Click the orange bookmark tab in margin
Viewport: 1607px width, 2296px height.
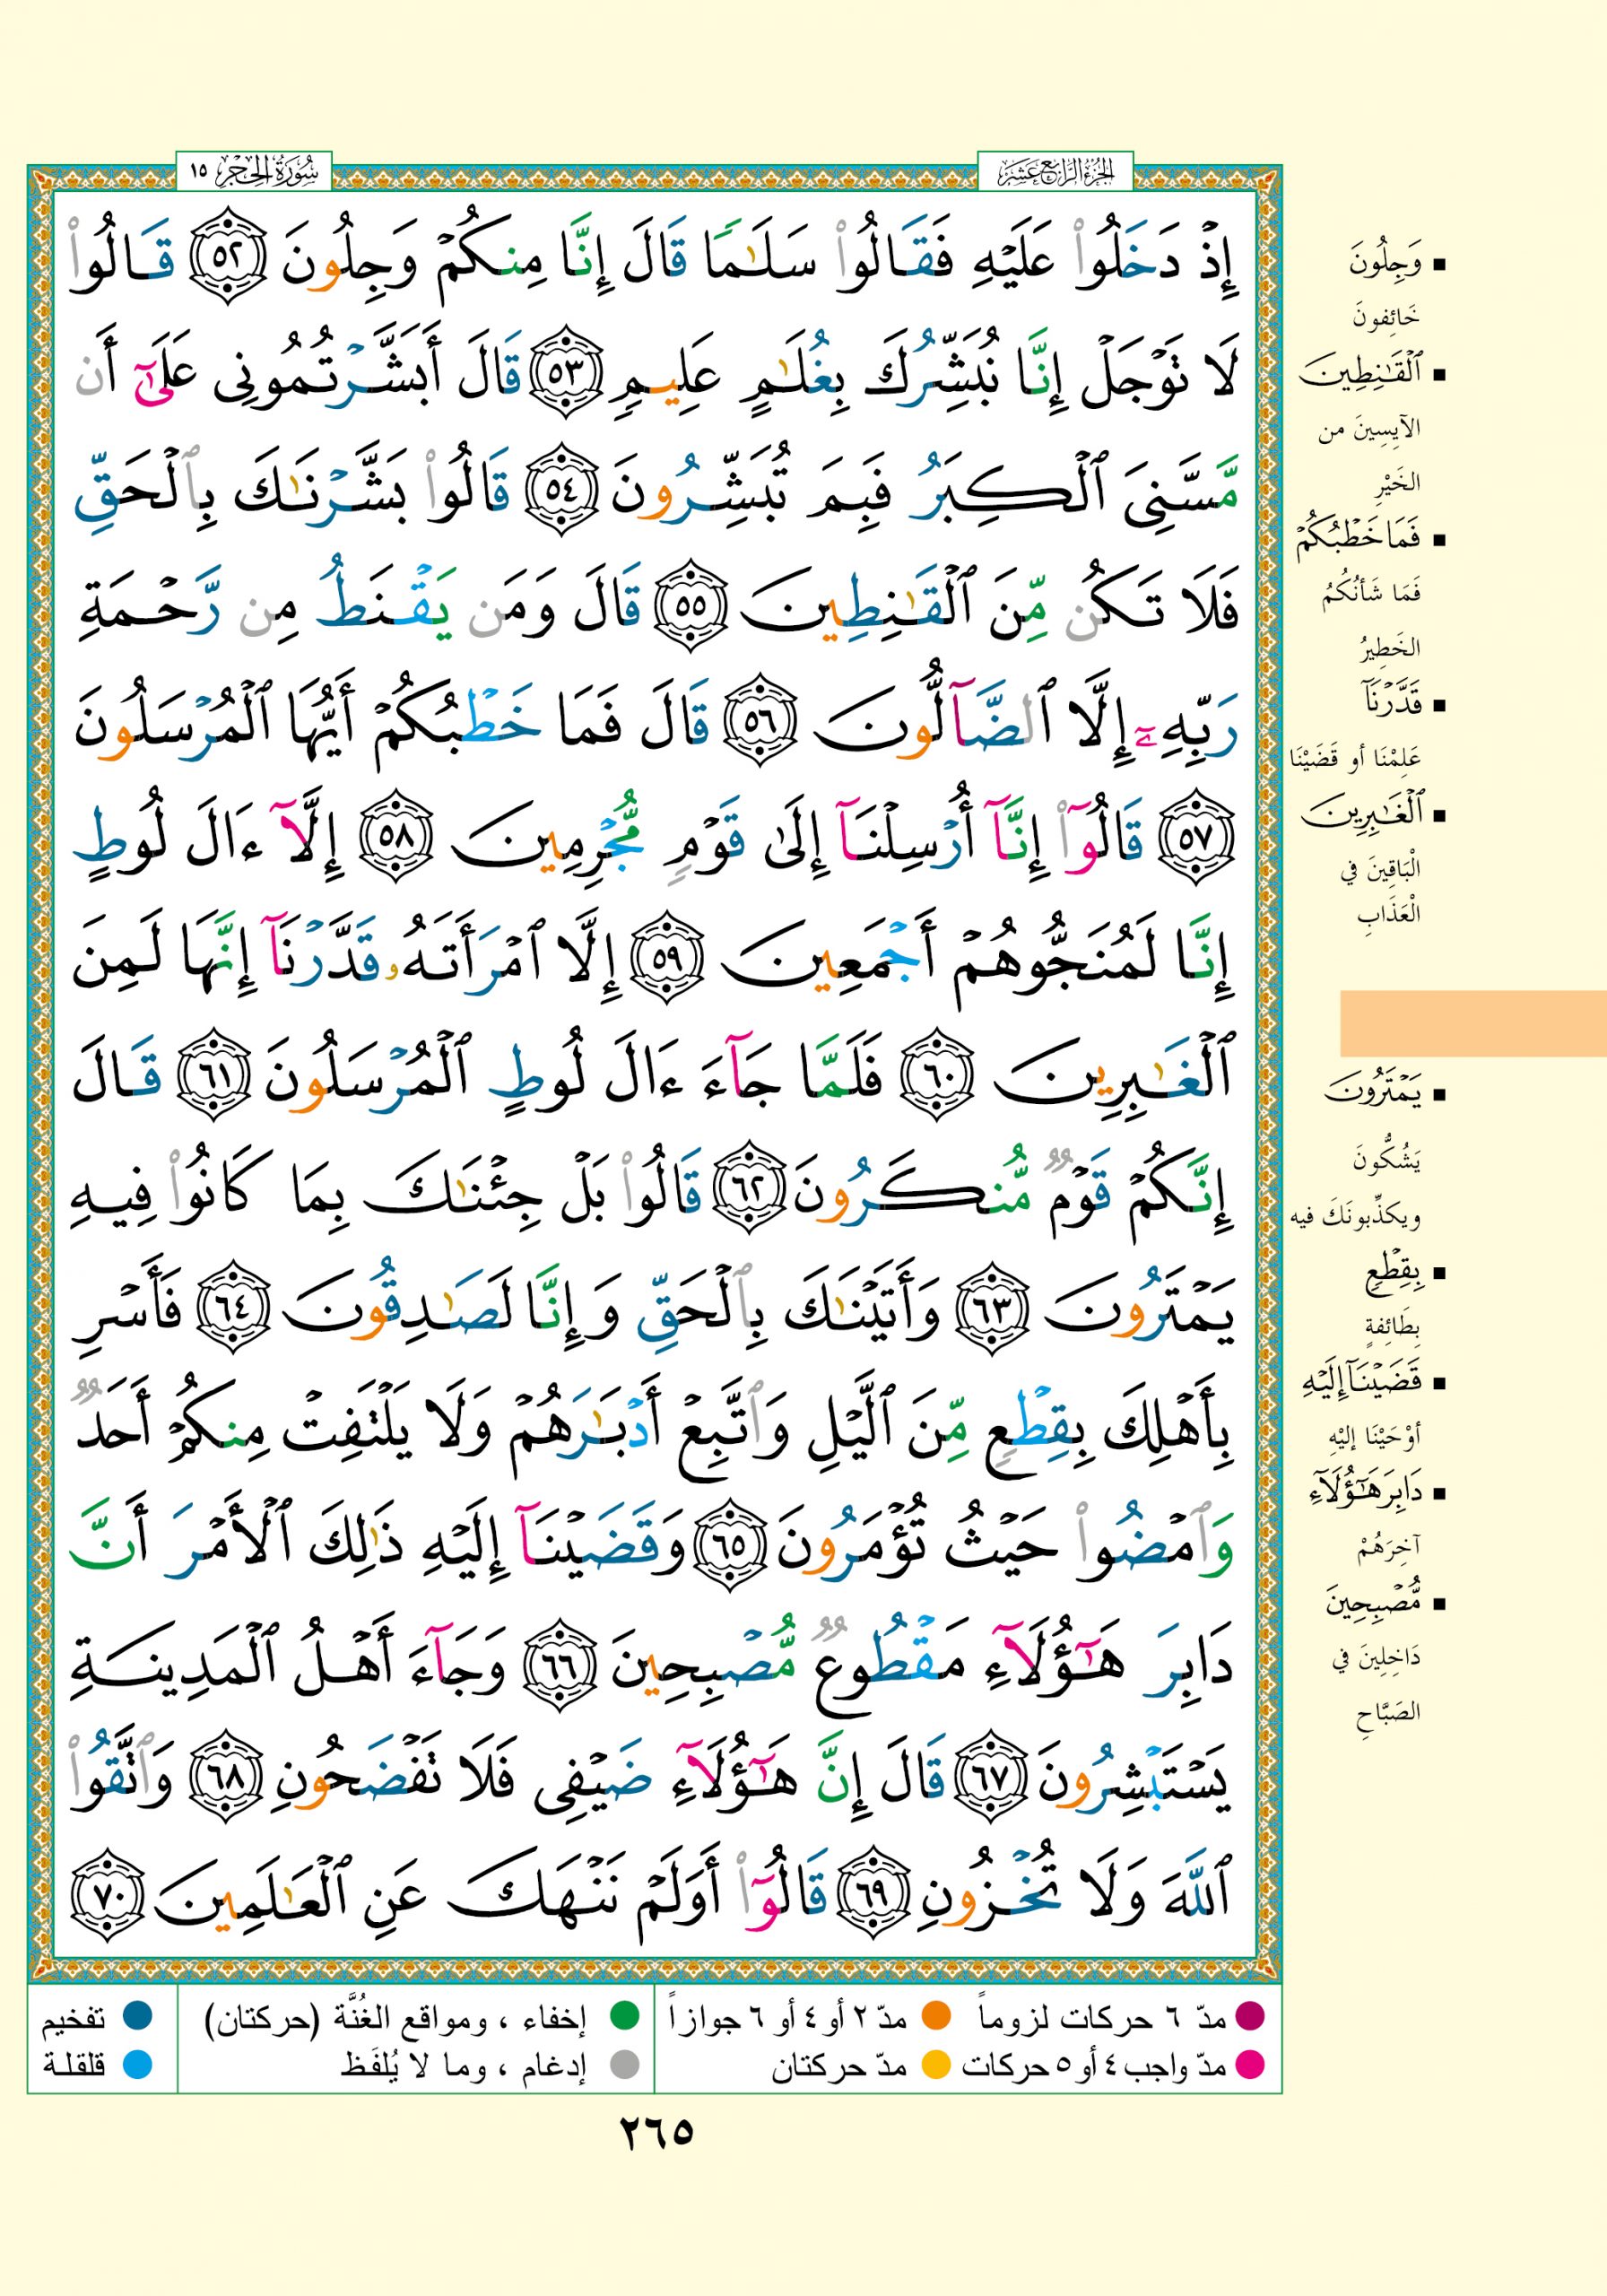(x=1472, y=1023)
